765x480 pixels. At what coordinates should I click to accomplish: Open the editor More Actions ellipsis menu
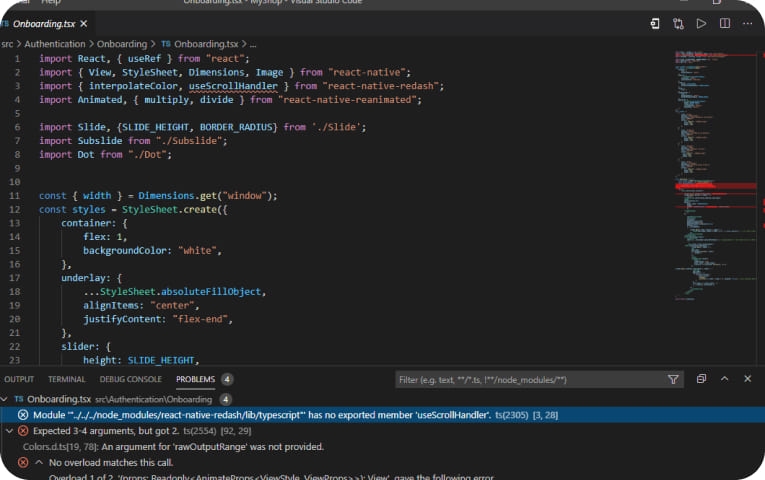point(747,23)
